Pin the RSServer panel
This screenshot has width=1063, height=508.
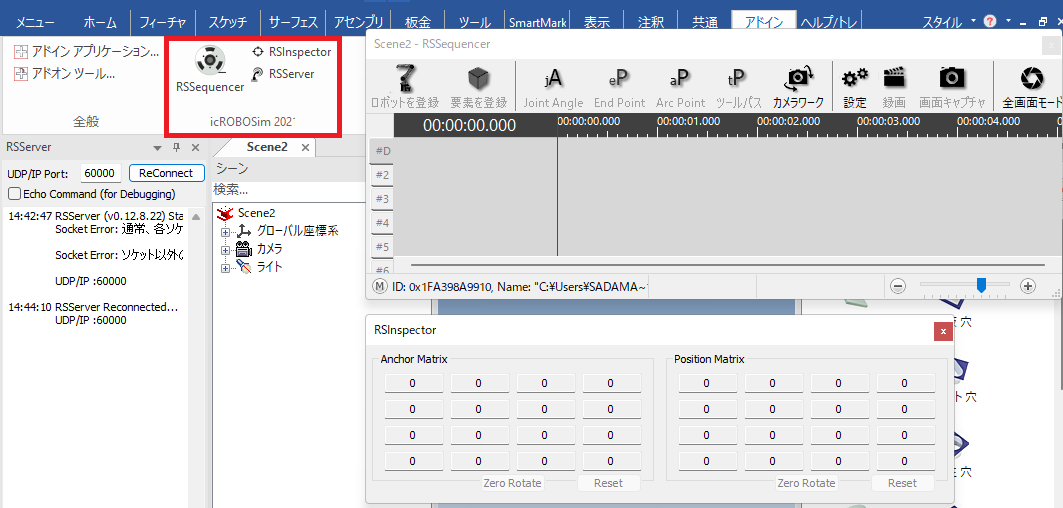click(176, 148)
